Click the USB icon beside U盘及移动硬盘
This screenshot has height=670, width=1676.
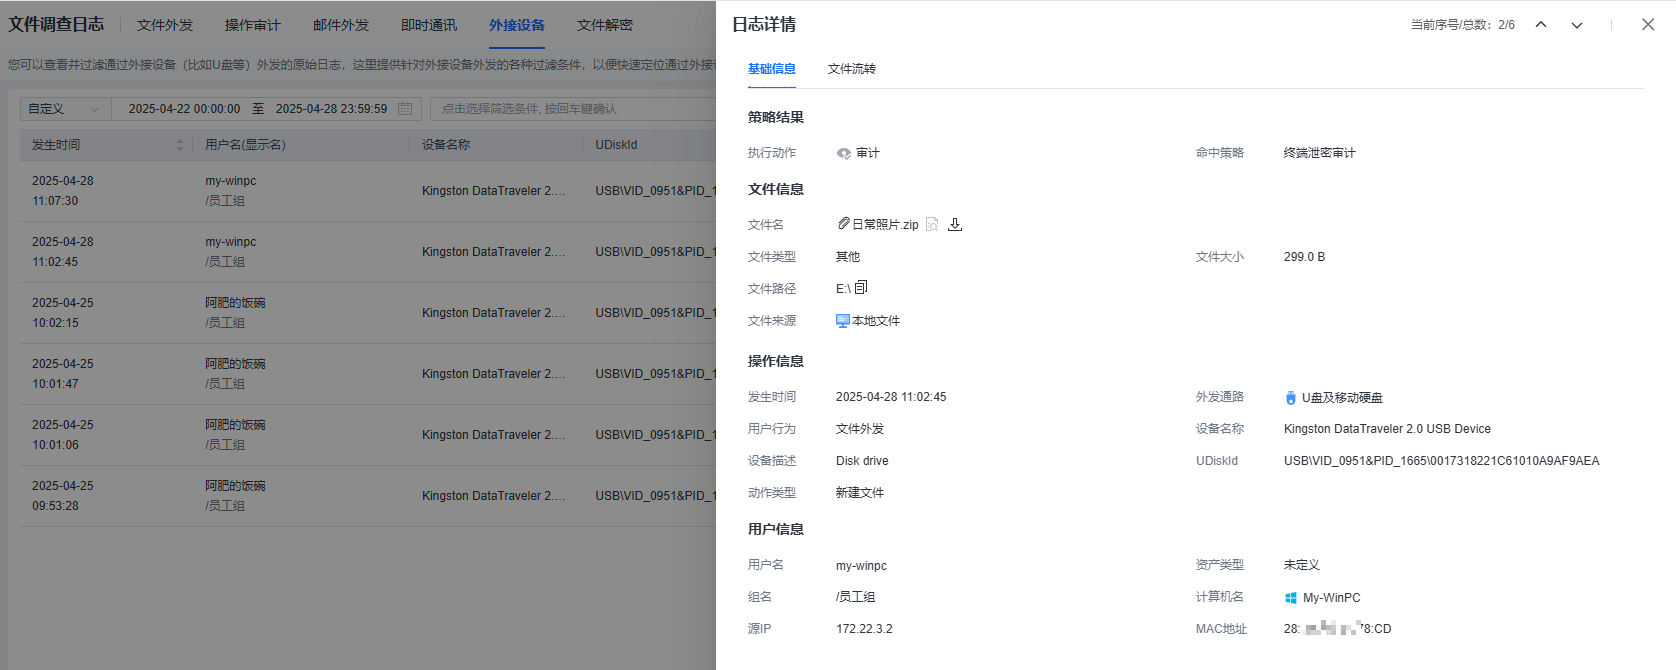click(1290, 398)
